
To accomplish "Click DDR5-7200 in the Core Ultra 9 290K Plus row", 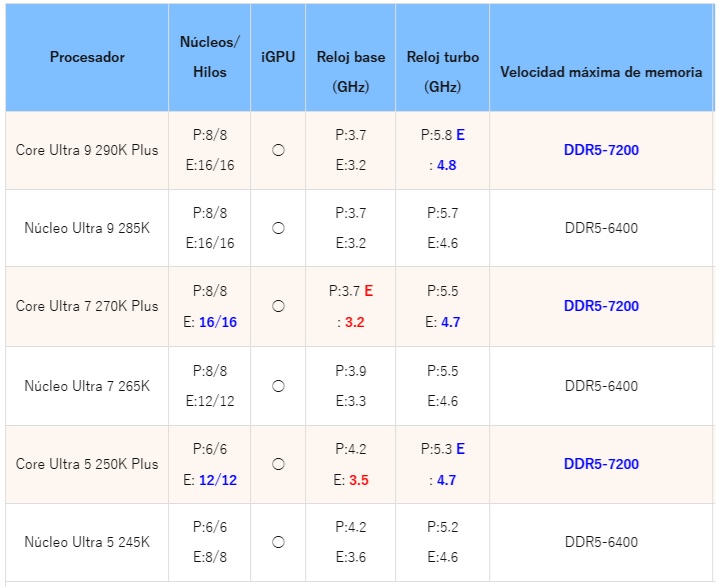I will (601, 150).
